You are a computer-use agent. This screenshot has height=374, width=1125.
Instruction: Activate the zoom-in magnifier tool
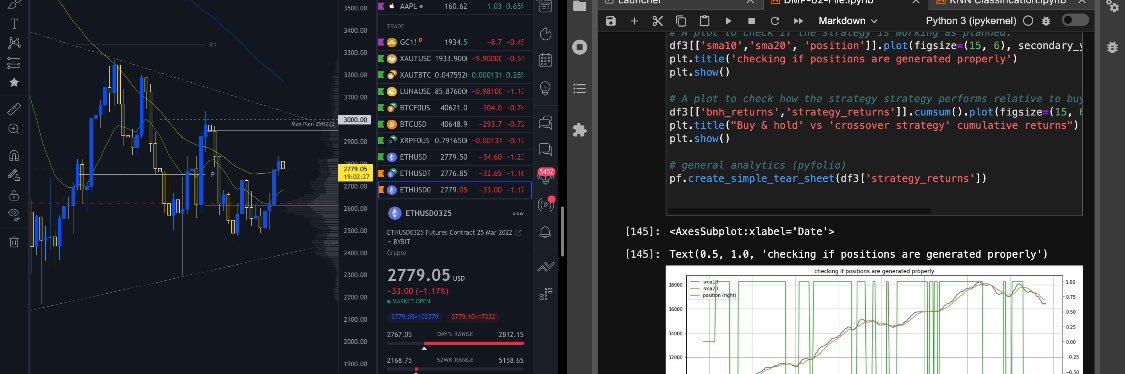pos(14,129)
